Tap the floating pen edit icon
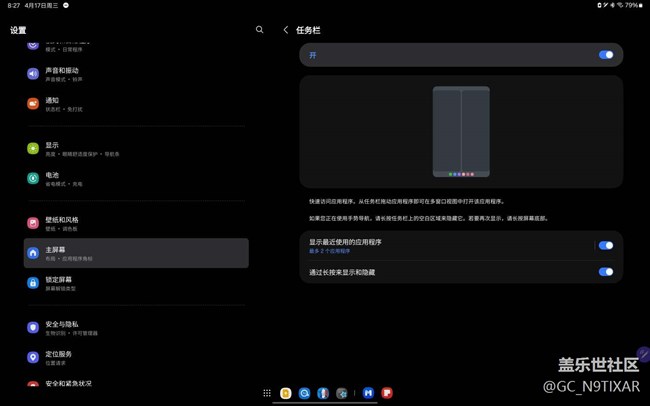 (642, 354)
